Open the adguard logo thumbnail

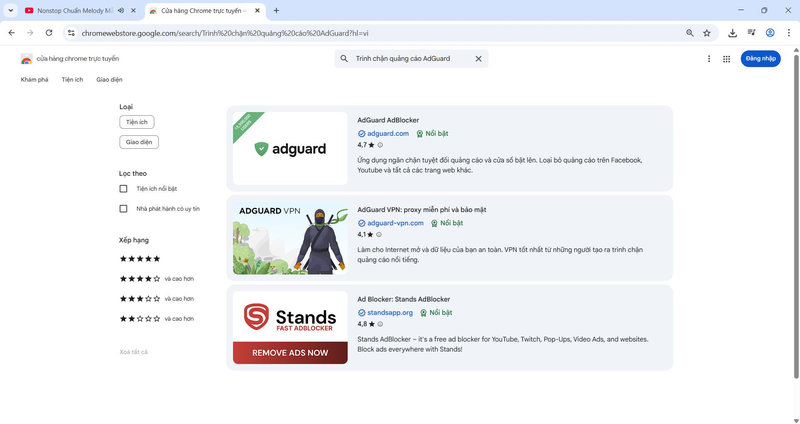pos(290,148)
